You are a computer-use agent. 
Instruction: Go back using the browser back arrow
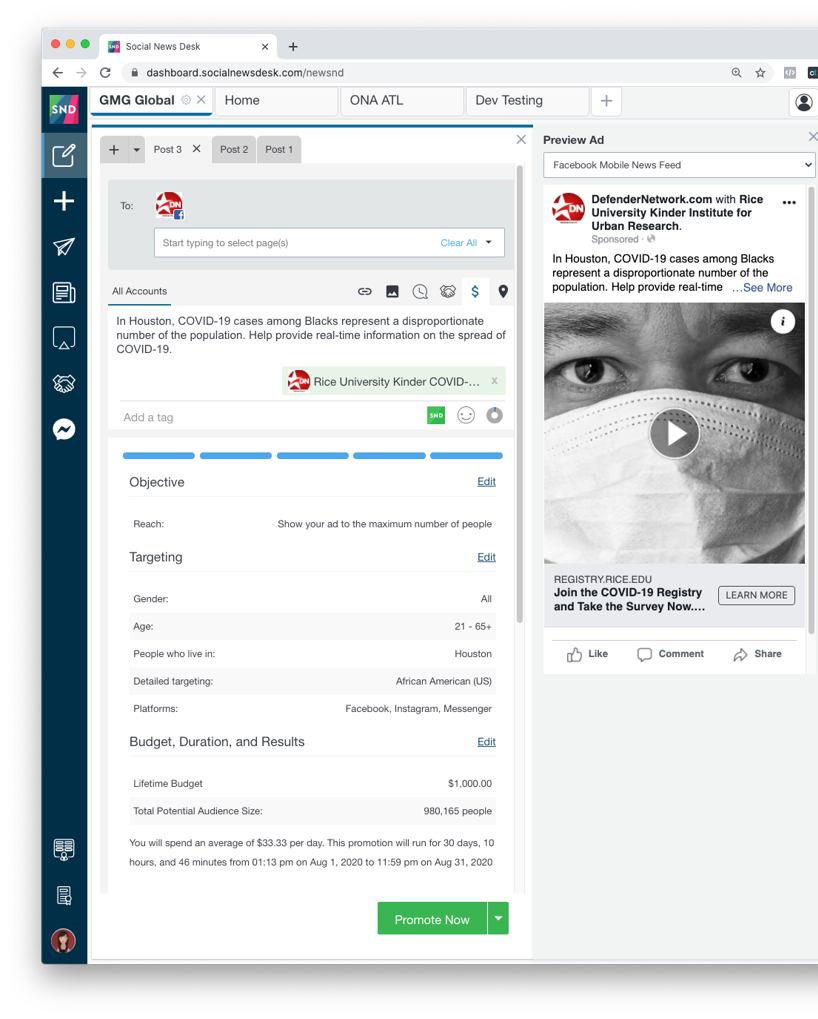coord(58,73)
